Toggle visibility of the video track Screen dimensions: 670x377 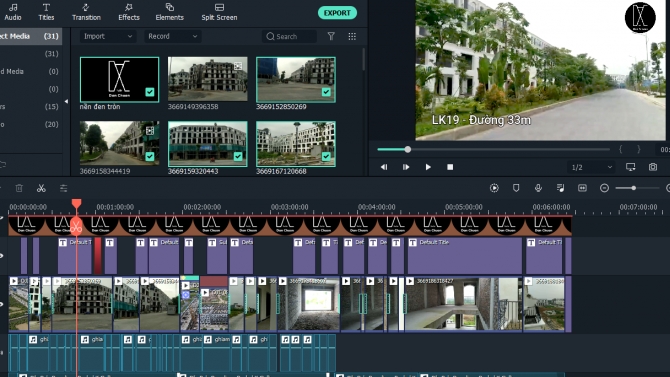(x=2, y=304)
